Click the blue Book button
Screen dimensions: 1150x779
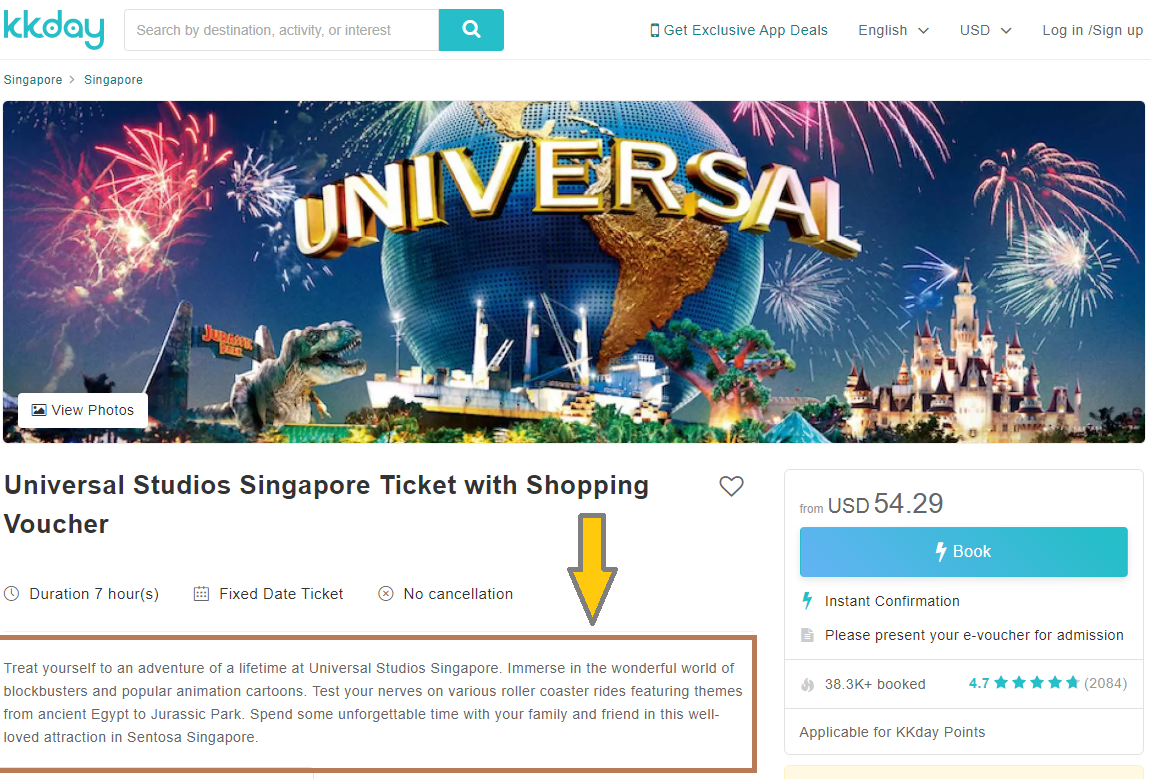click(x=964, y=552)
